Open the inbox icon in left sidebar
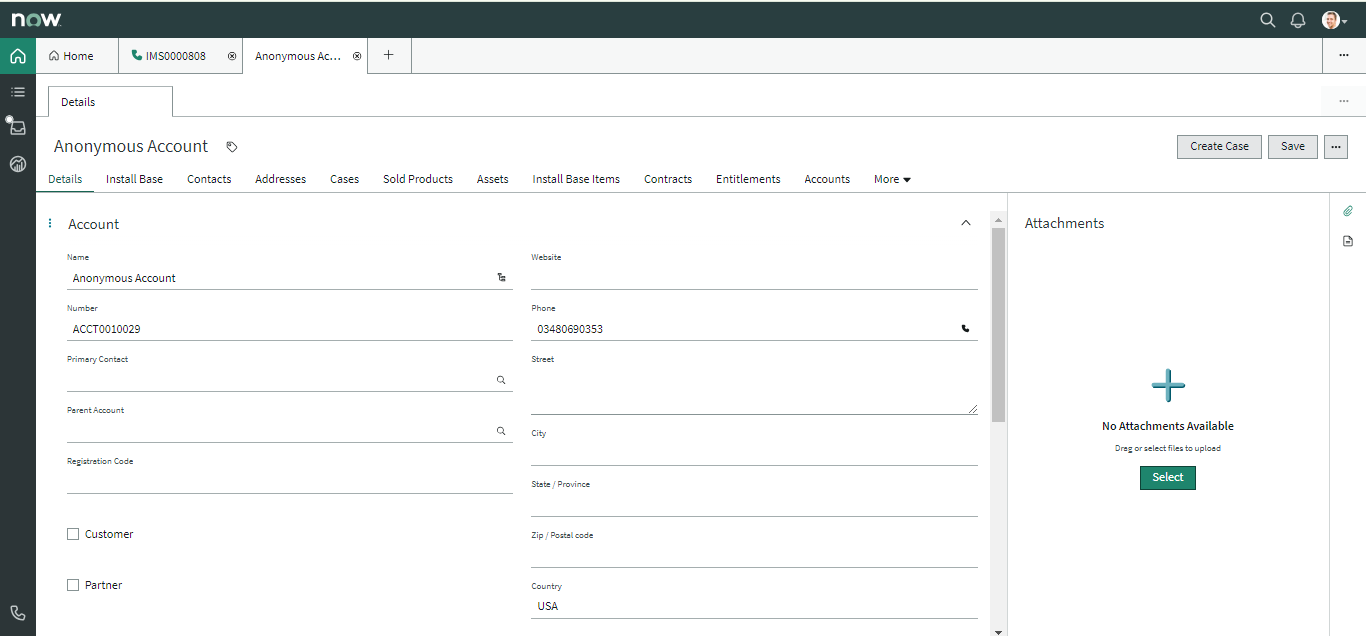This screenshot has height=636, width=1366. [17, 127]
